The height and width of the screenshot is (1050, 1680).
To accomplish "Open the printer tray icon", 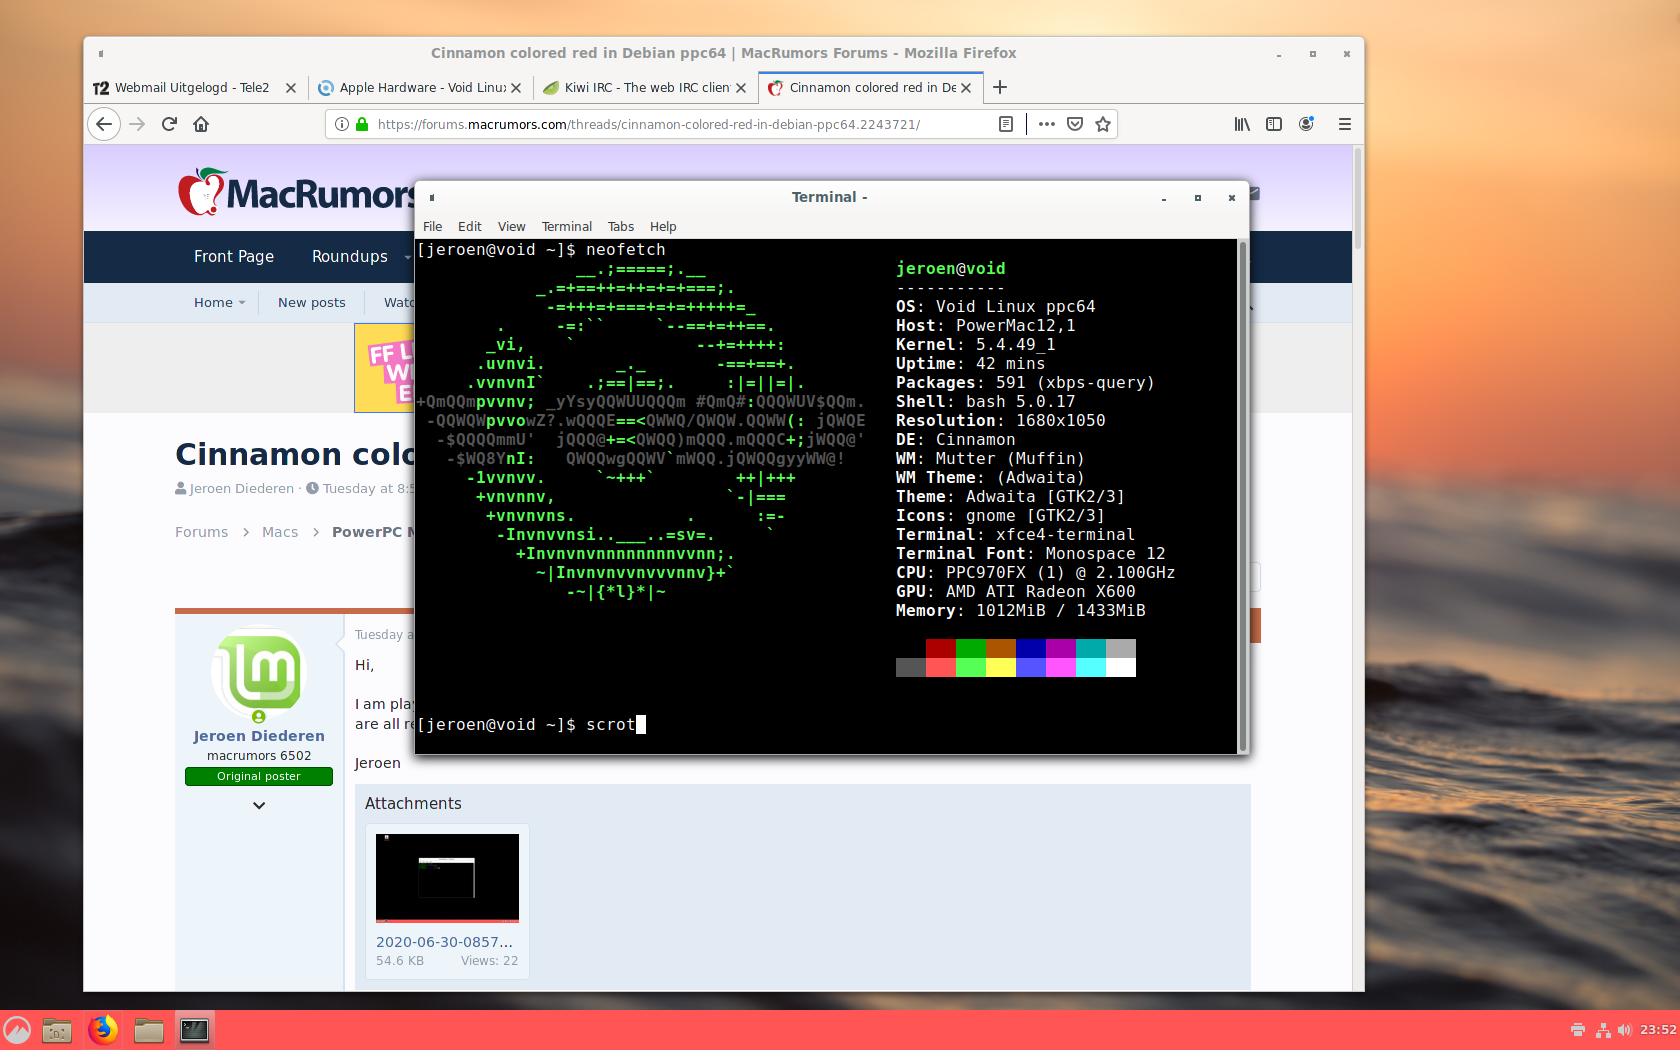I will pyautogui.click(x=1578, y=1030).
